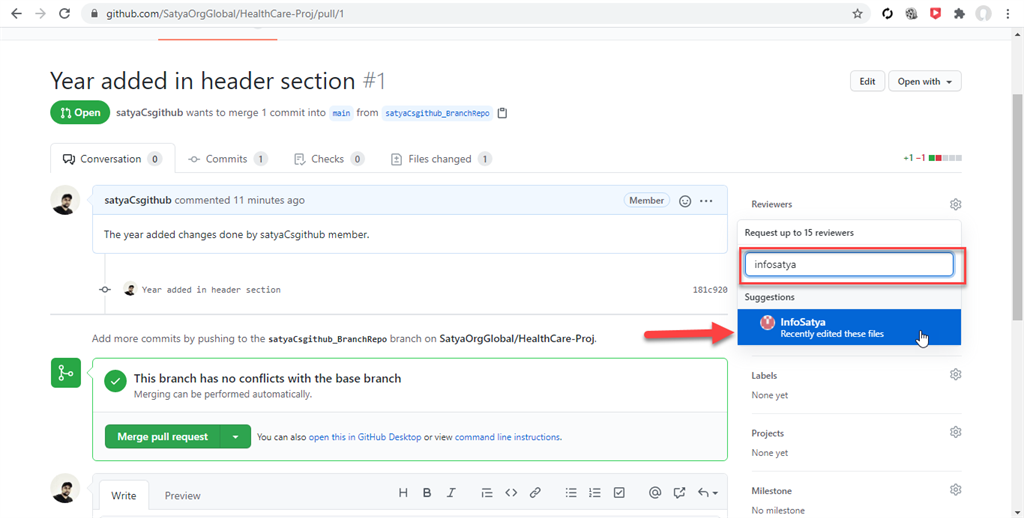Open saved replies dropdown in editor
The height and width of the screenshot is (518, 1024).
(707, 493)
